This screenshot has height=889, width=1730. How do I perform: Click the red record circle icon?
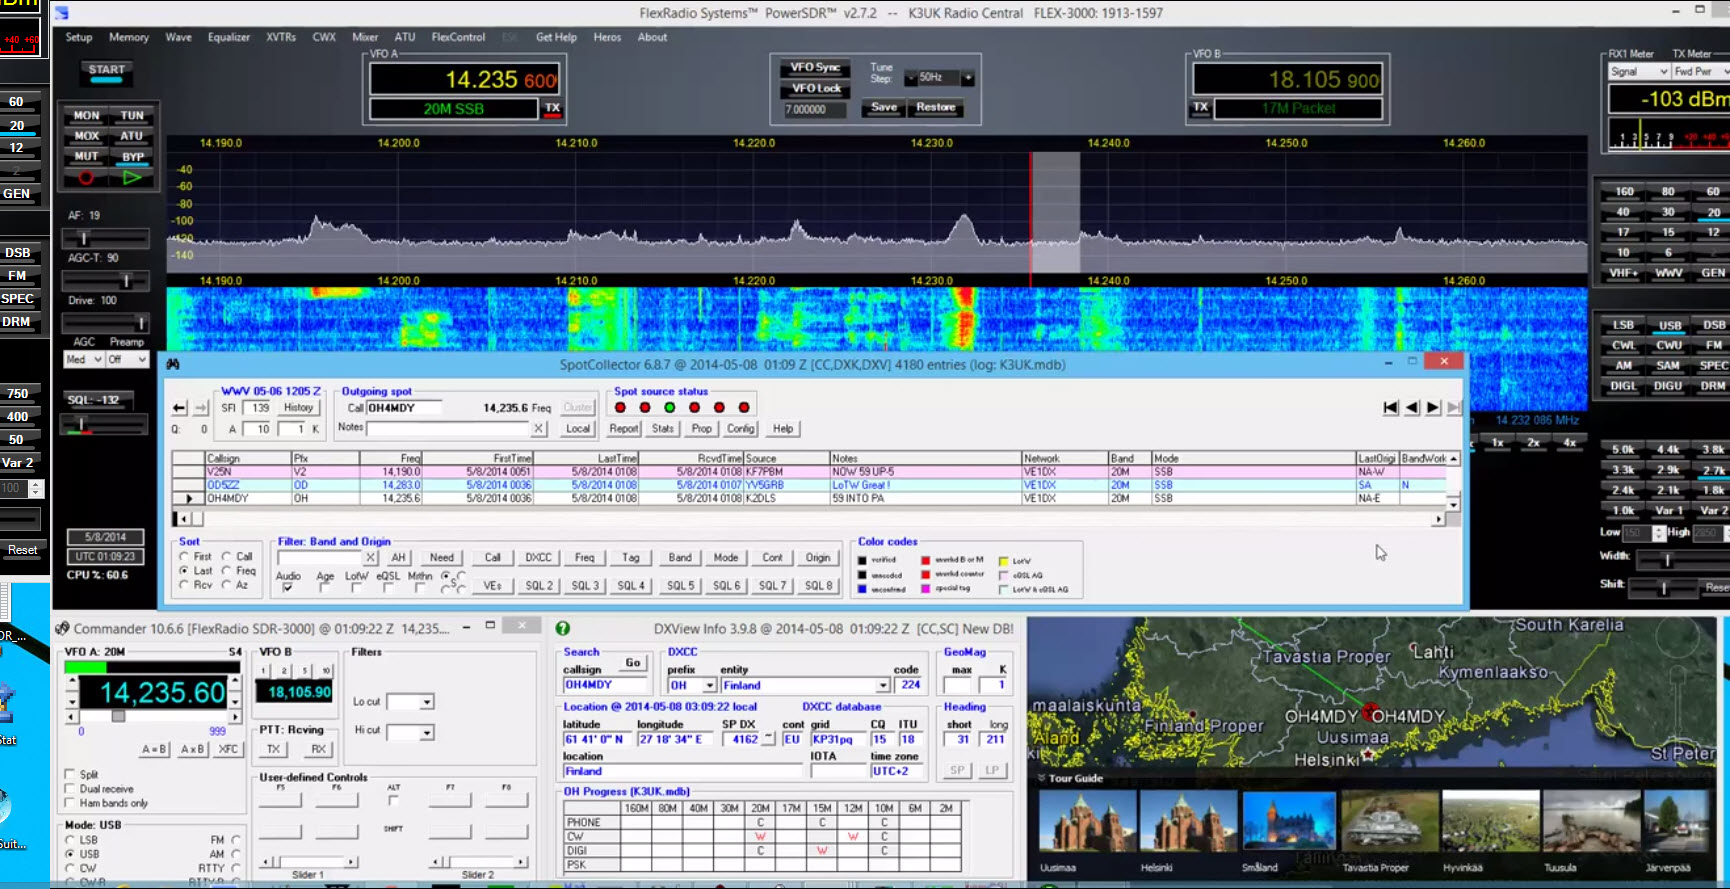[x=86, y=178]
